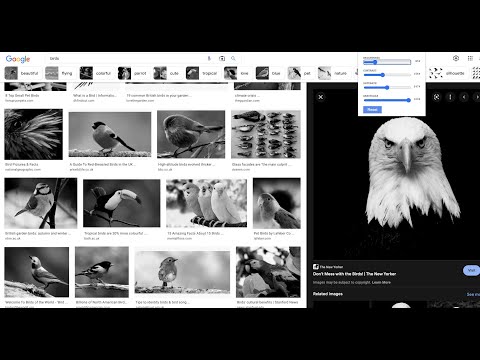Adjust the contrast slider in popup
Image resolution: width=480 pixels, height=360 pixels.
pos(387,75)
